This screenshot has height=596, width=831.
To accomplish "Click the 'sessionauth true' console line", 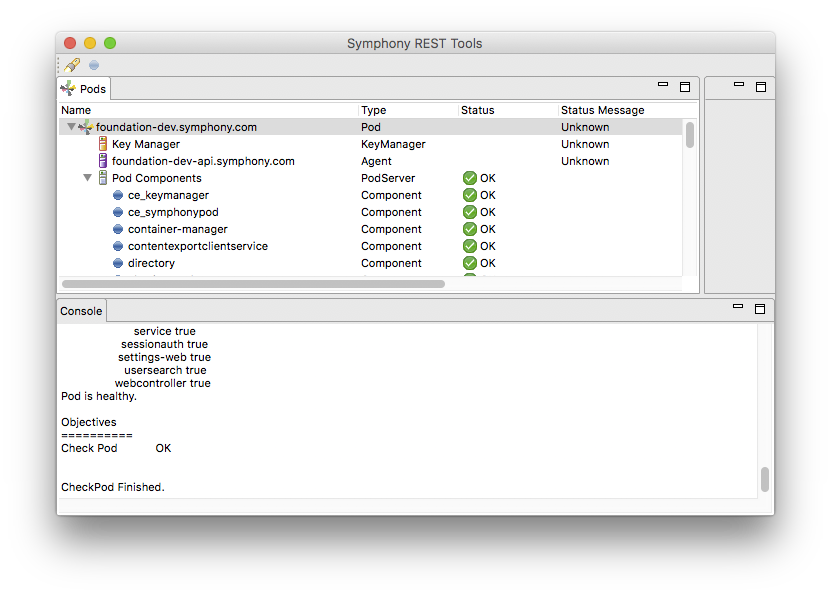I will [164, 344].
